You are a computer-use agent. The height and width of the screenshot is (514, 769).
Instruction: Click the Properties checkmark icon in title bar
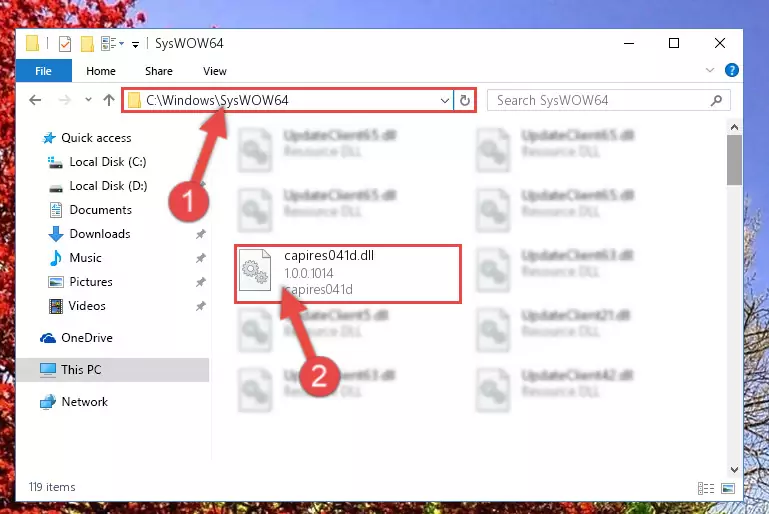tap(65, 44)
